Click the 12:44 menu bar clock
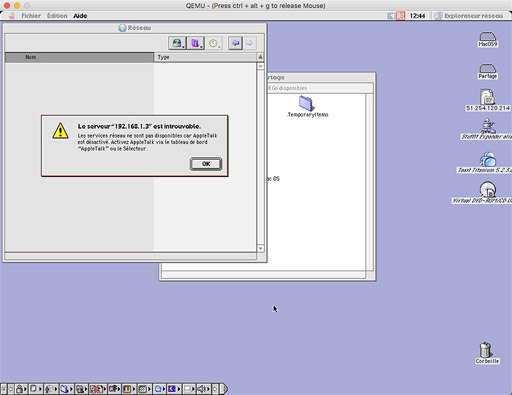Screen dimensions: 512x395 (x=417, y=16)
